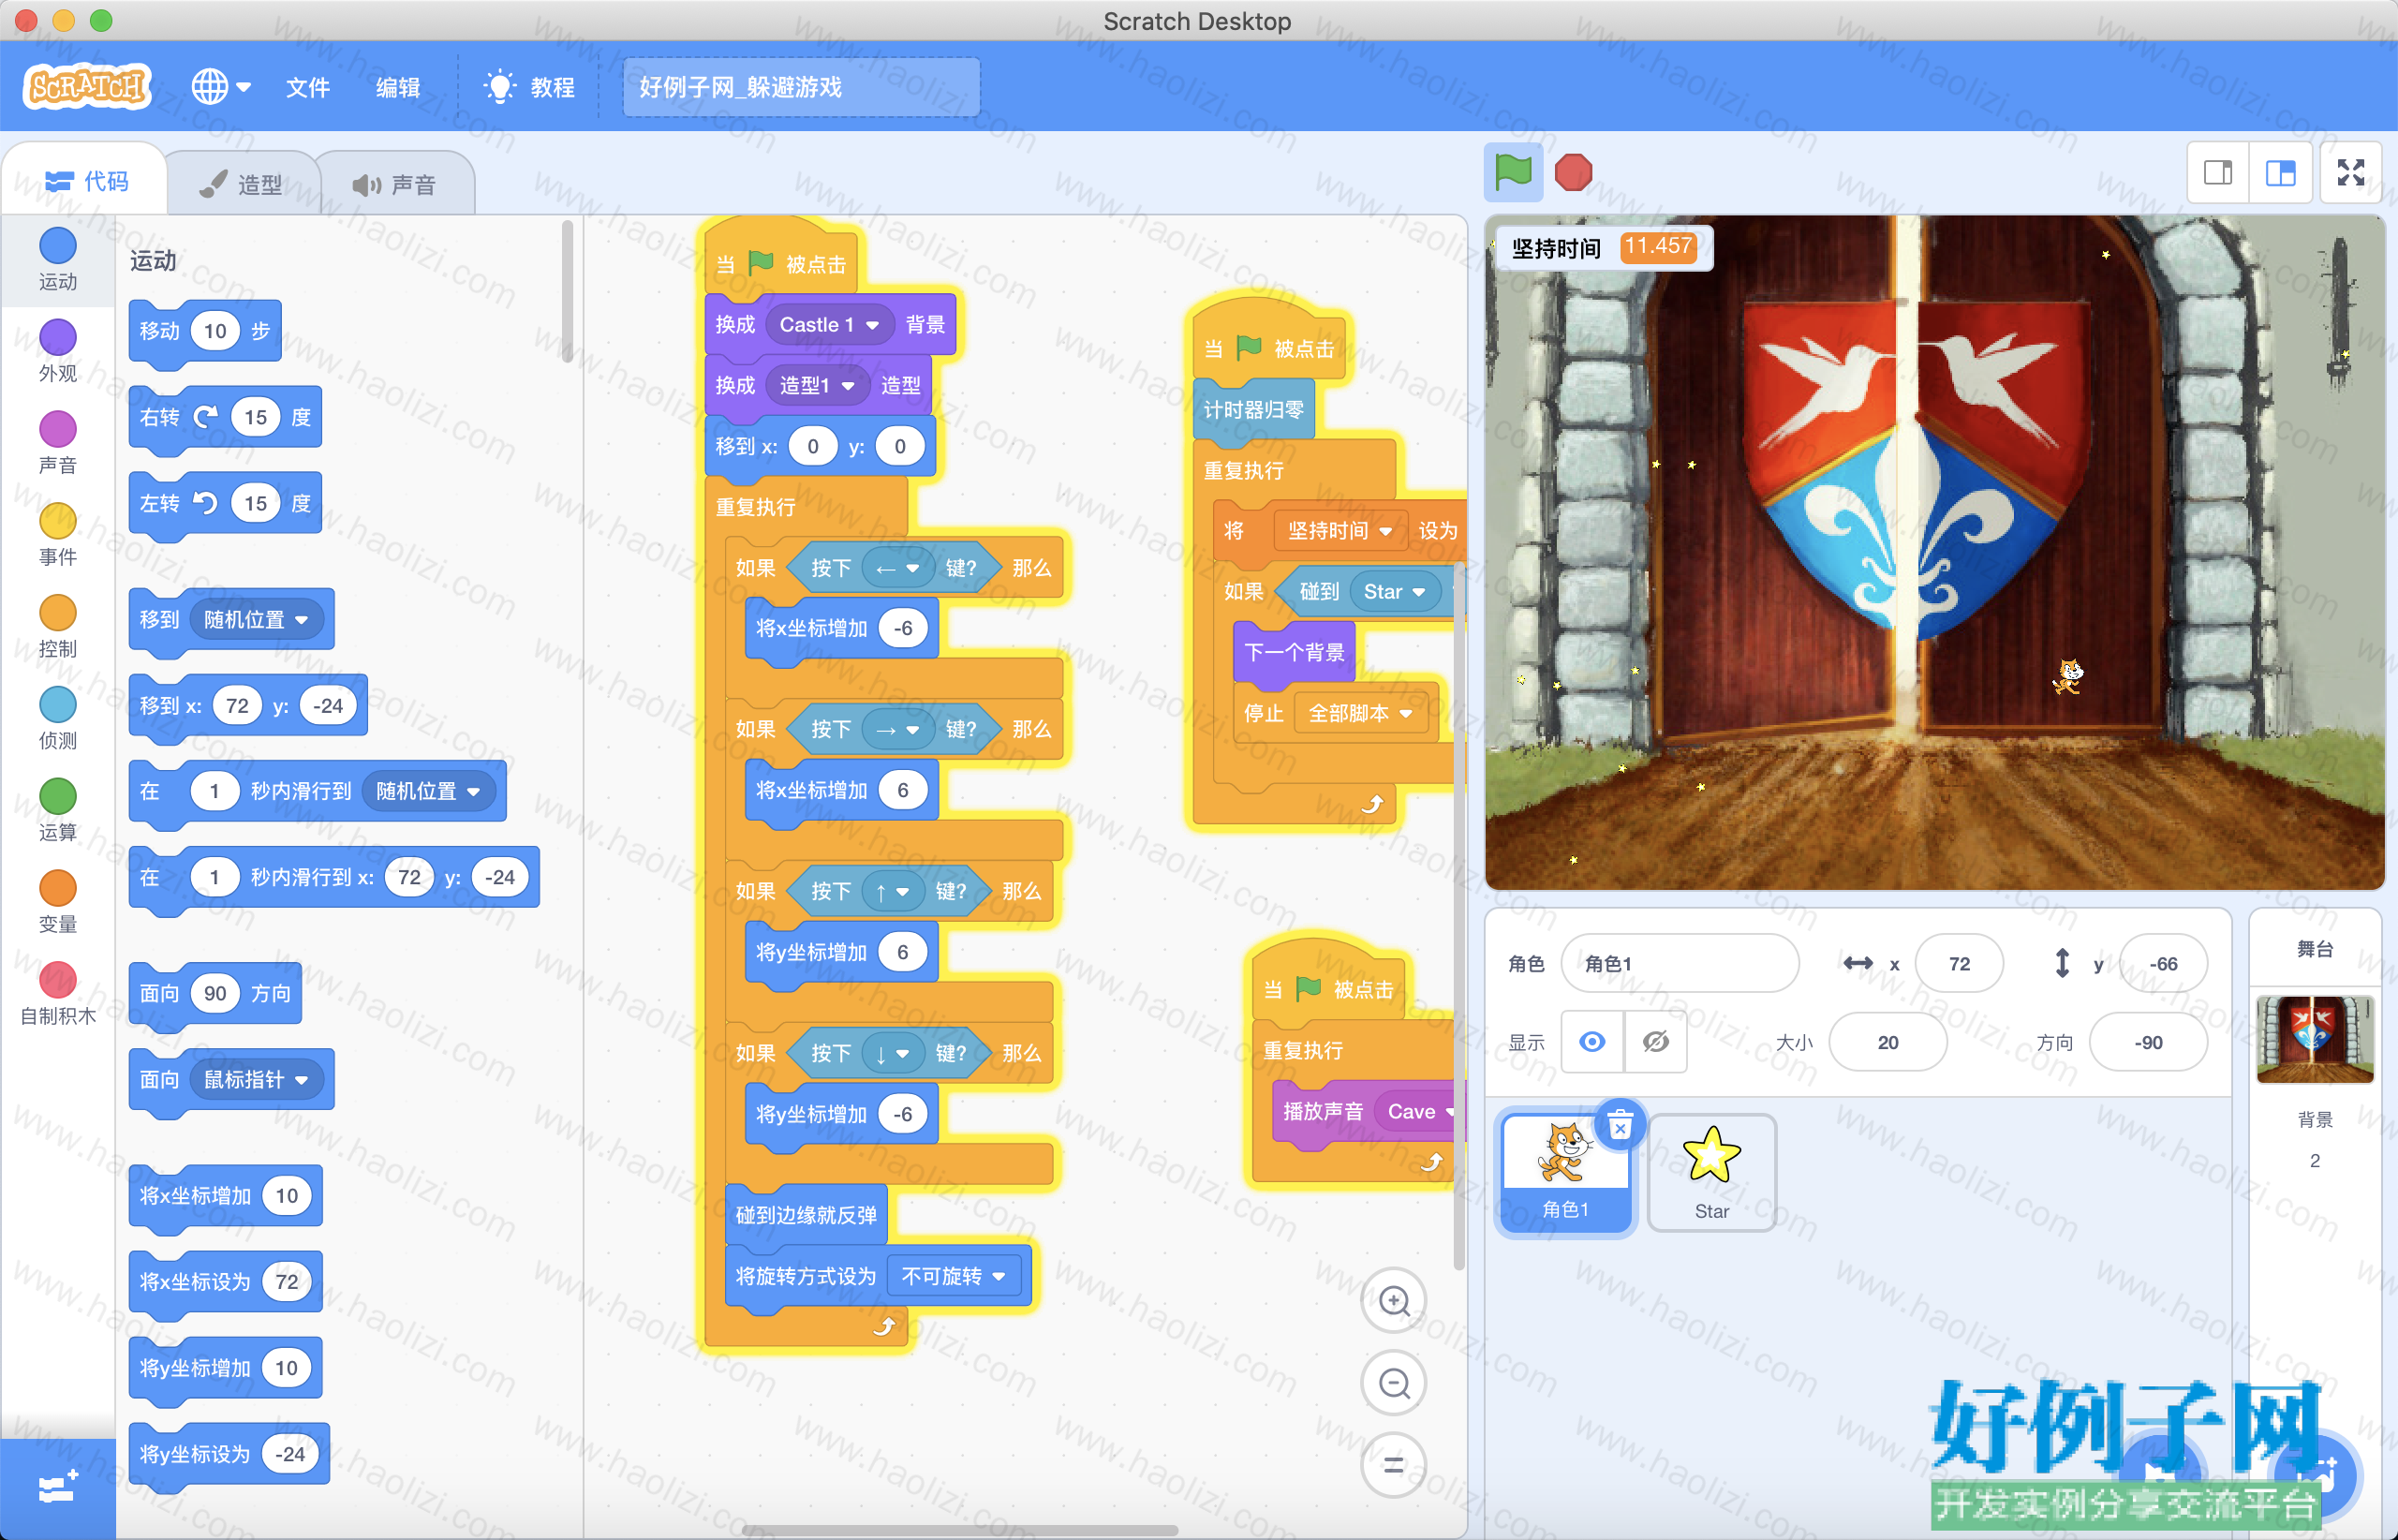Select the Star sprite thumbnail
The height and width of the screenshot is (1540, 2398).
coord(1711,1173)
